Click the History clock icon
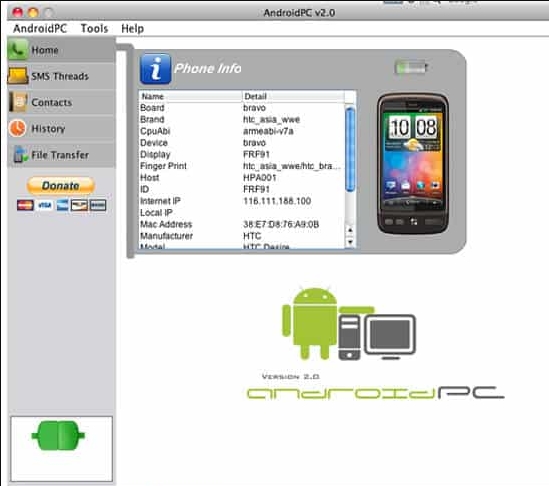 [x=18, y=128]
